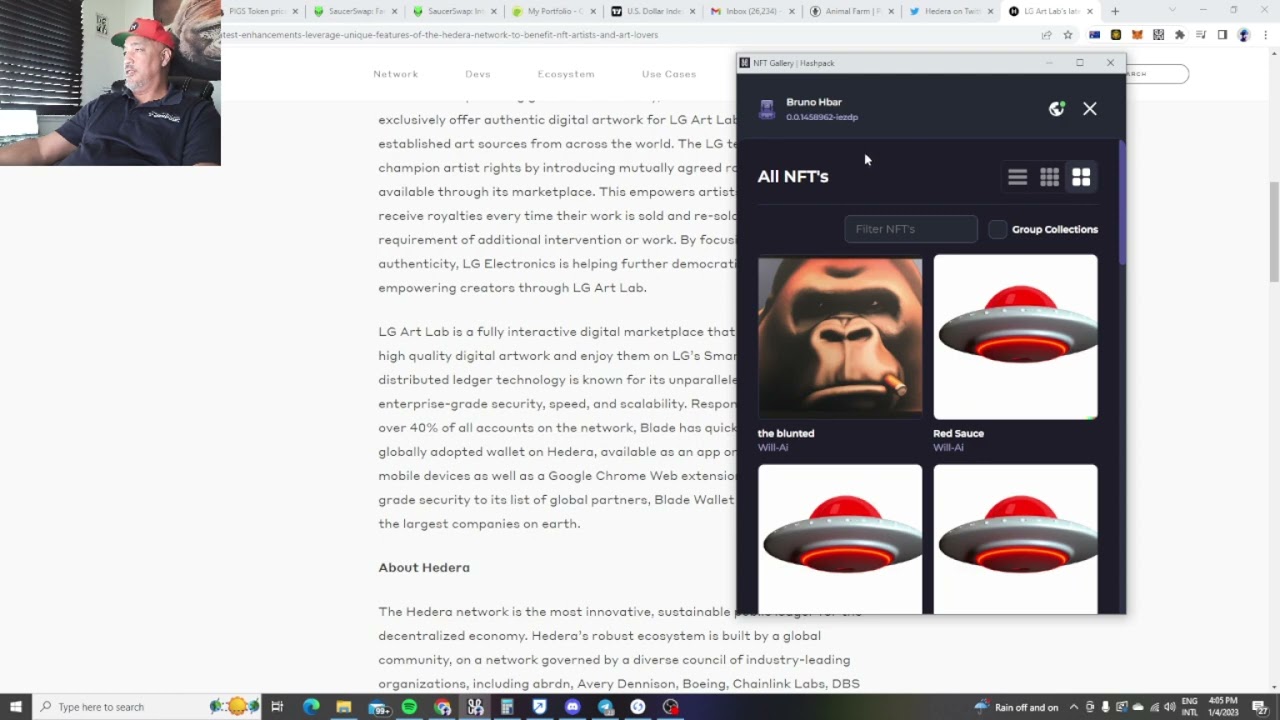
Task: Open 'the blunted' gorilla NFT thumbnail
Action: tap(840, 337)
